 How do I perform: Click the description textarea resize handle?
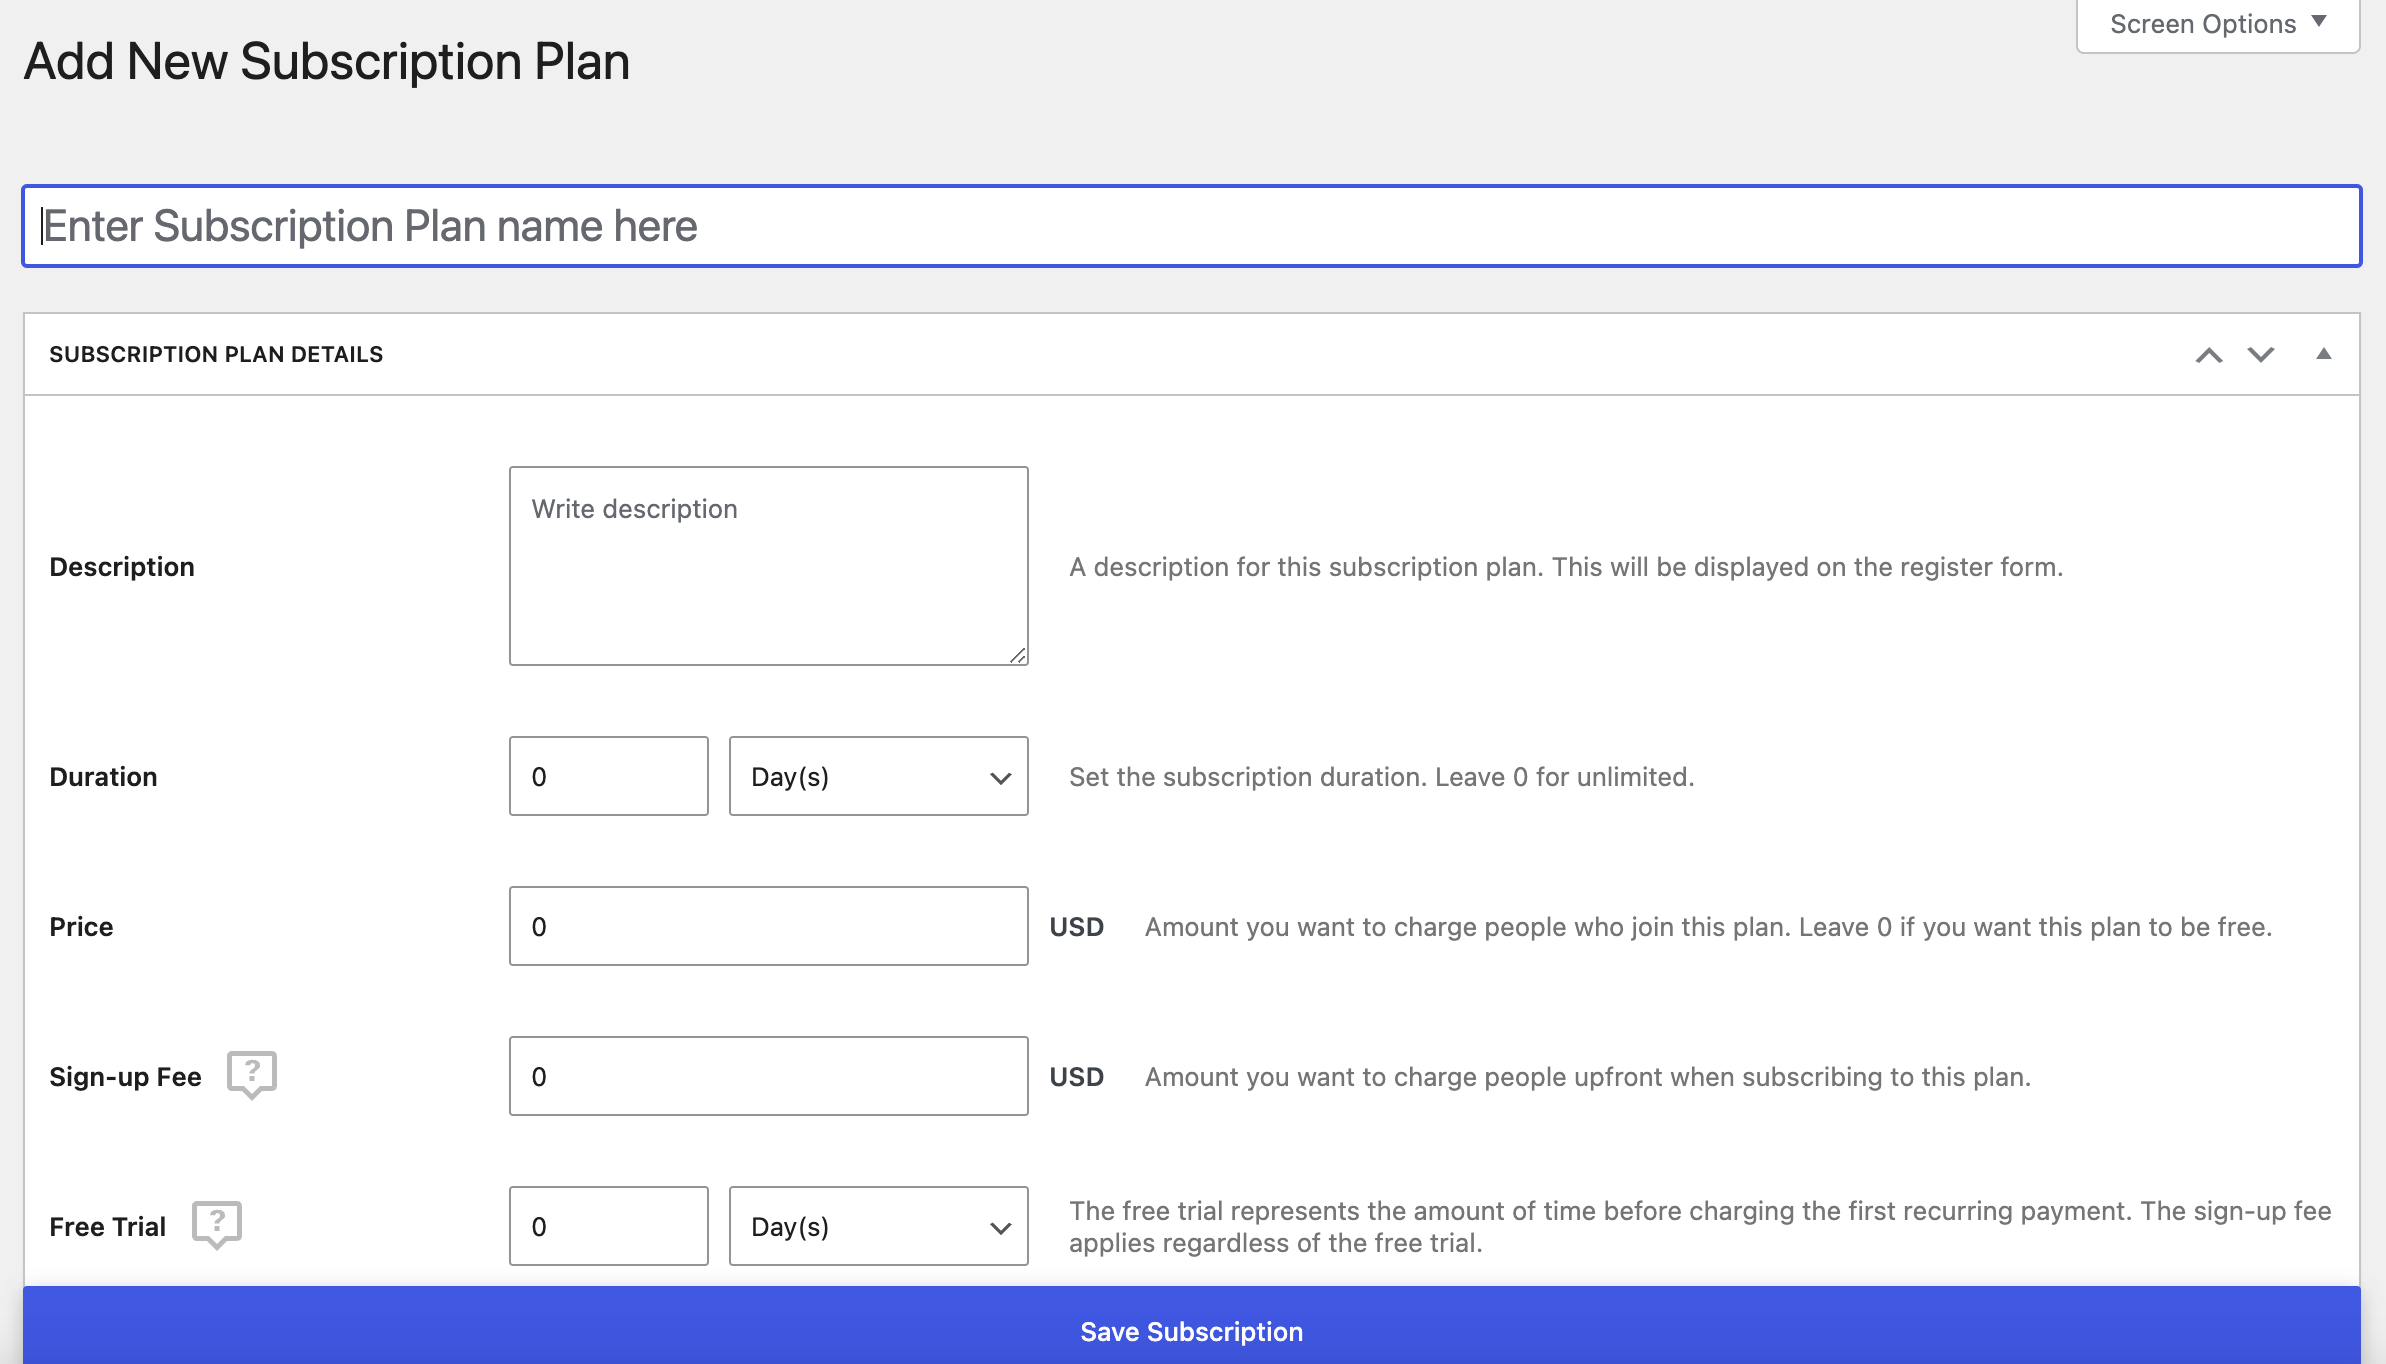1017,655
